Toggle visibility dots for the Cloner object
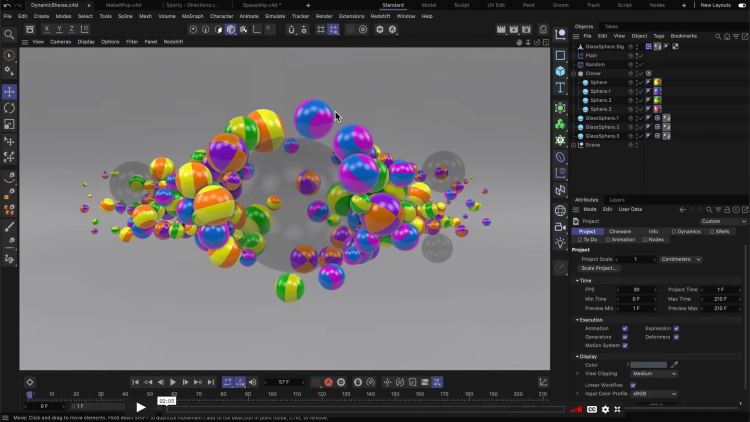This screenshot has width=750, height=422. coord(637,74)
